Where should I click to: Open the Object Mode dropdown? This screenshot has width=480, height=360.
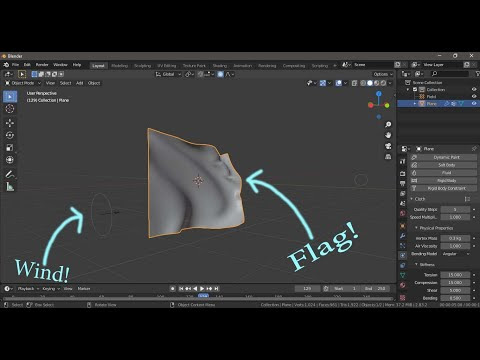[23, 83]
